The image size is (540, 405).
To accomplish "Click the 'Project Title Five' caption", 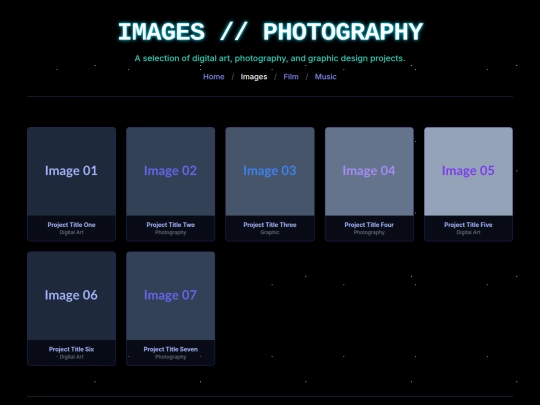I will tap(468, 225).
